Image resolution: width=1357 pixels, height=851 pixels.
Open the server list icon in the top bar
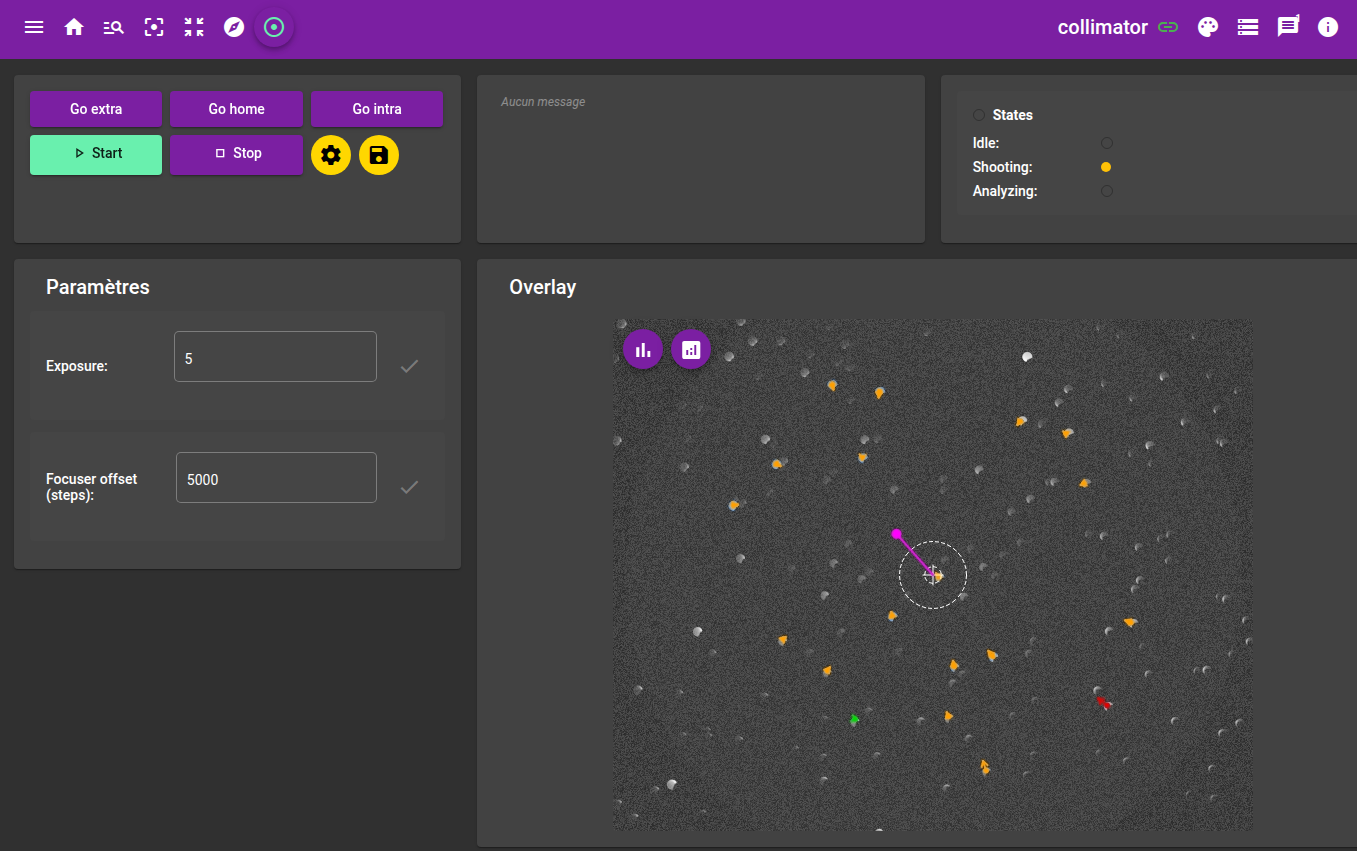coord(1248,27)
